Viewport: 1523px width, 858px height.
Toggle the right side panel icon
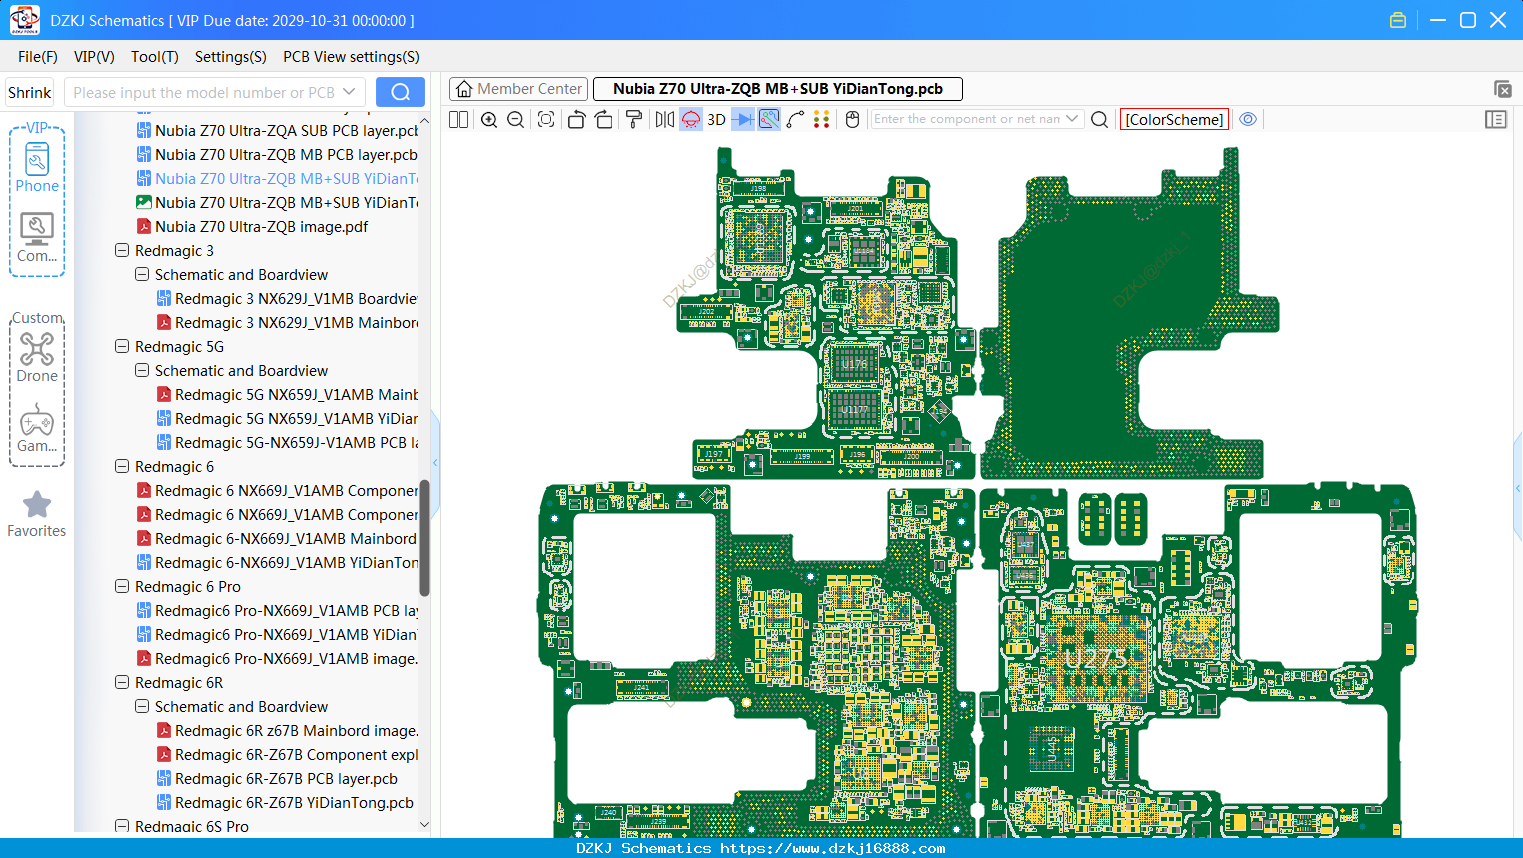point(1496,119)
